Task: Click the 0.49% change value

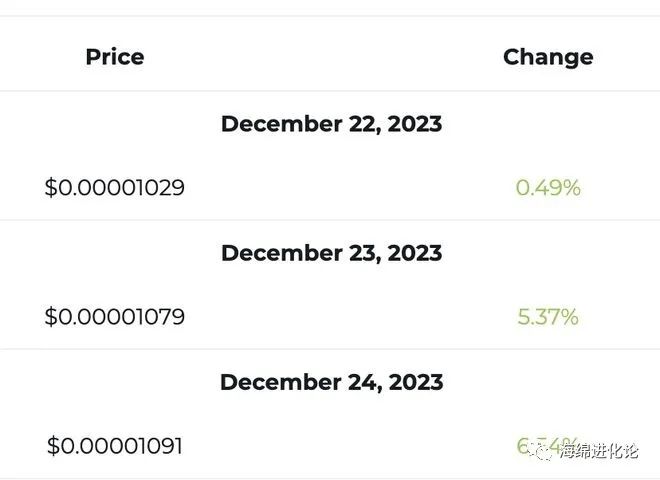Action: (x=548, y=187)
